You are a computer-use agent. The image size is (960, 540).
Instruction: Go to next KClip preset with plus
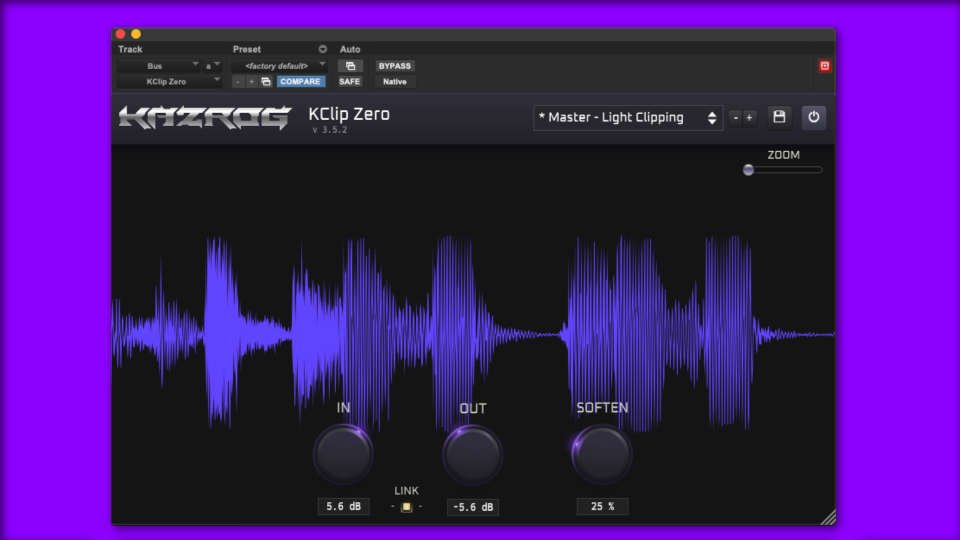(x=749, y=118)
